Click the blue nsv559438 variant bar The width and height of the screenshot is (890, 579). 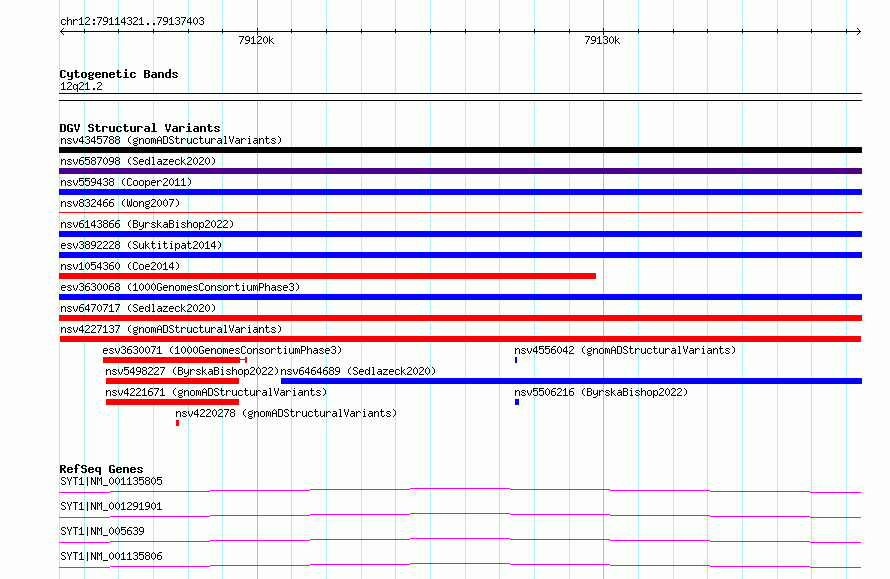coord(460,192)
